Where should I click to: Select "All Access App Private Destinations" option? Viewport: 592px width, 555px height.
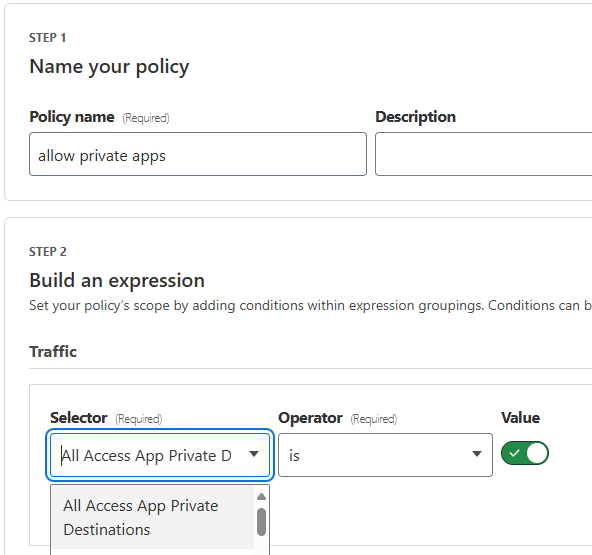coord(153,517)
